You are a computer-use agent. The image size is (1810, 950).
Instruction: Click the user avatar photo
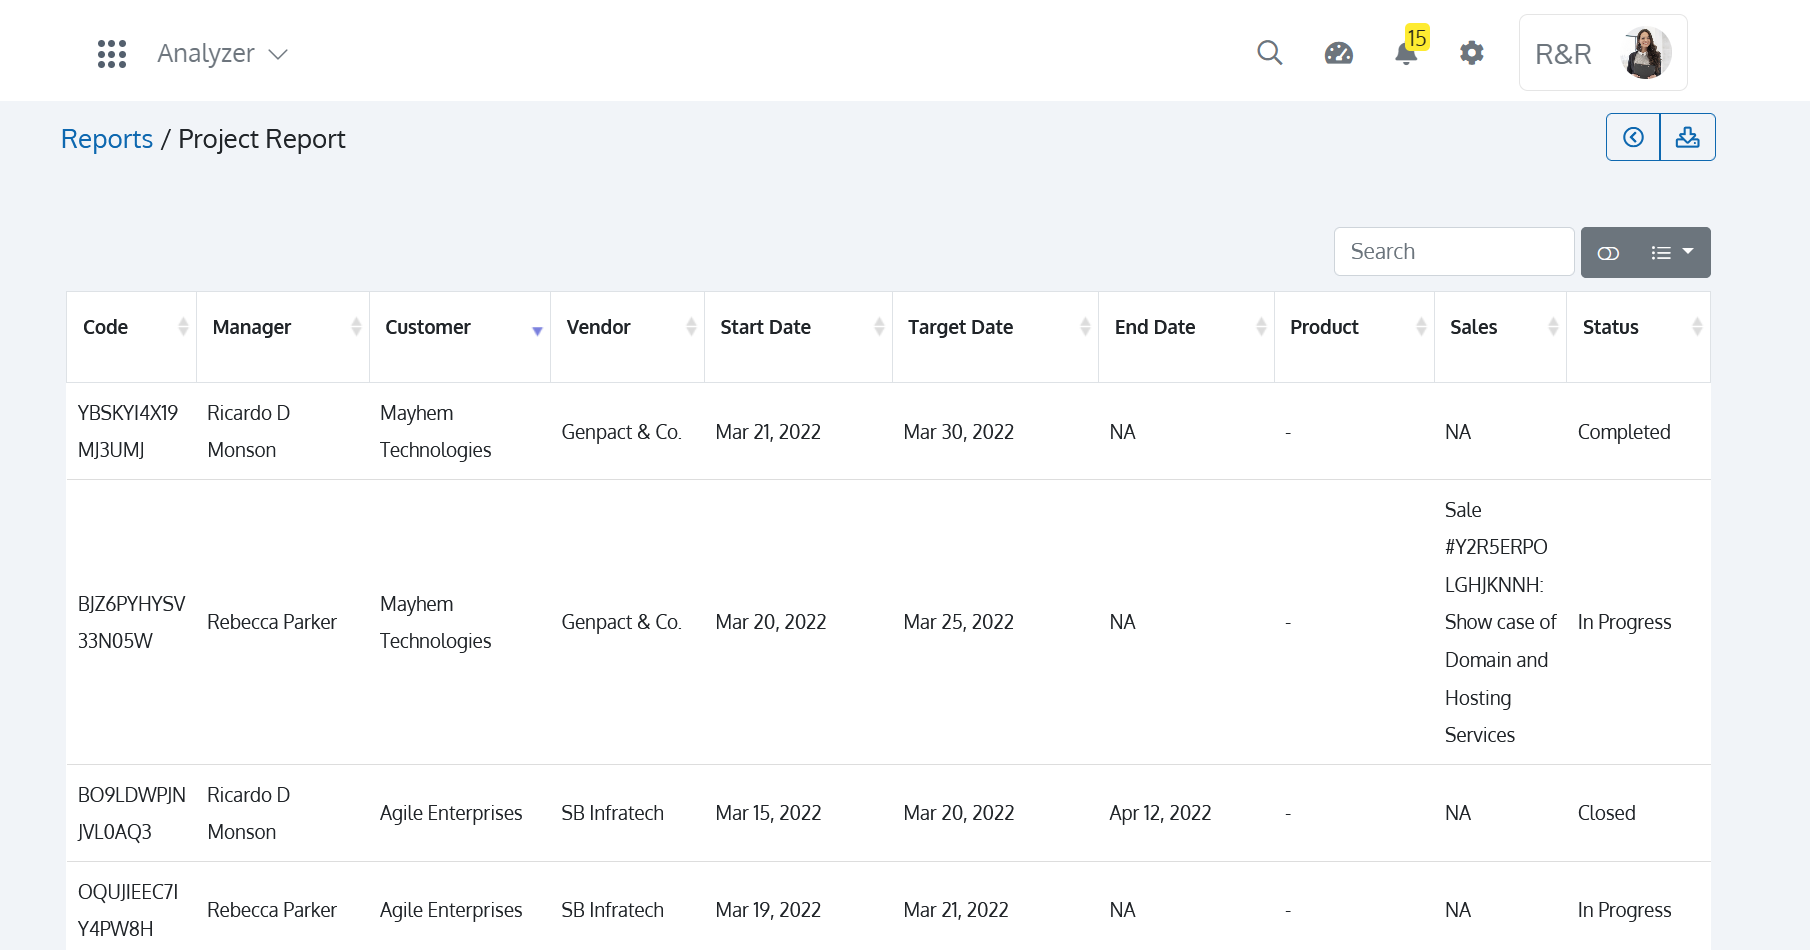coord(1646,53)
